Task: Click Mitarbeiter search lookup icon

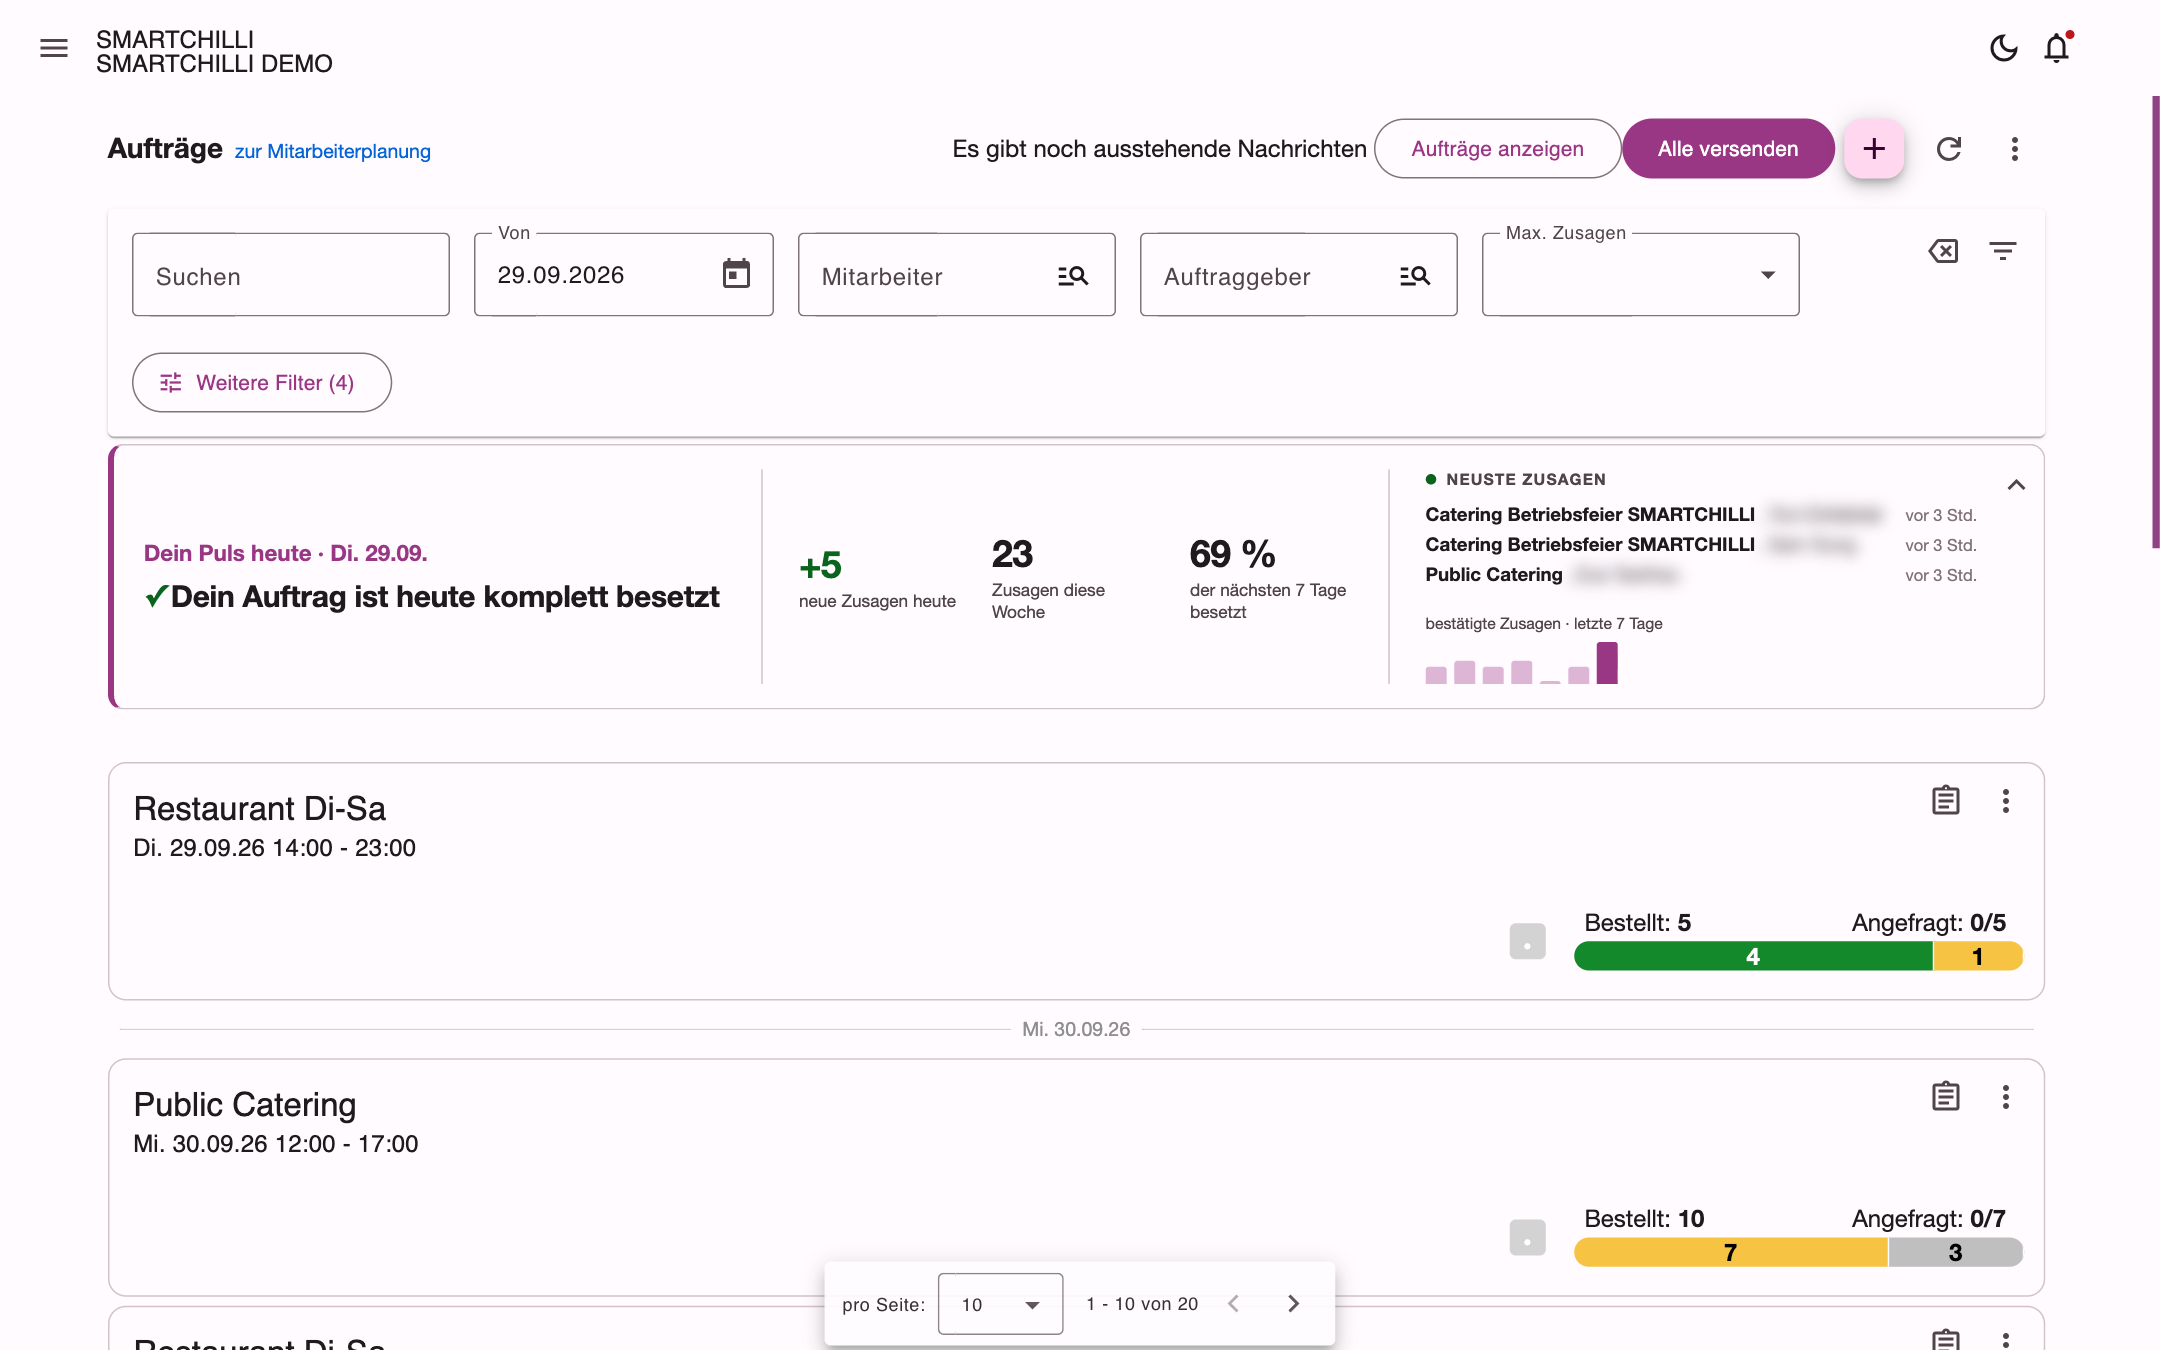Action: click(x=1073, y=276)
